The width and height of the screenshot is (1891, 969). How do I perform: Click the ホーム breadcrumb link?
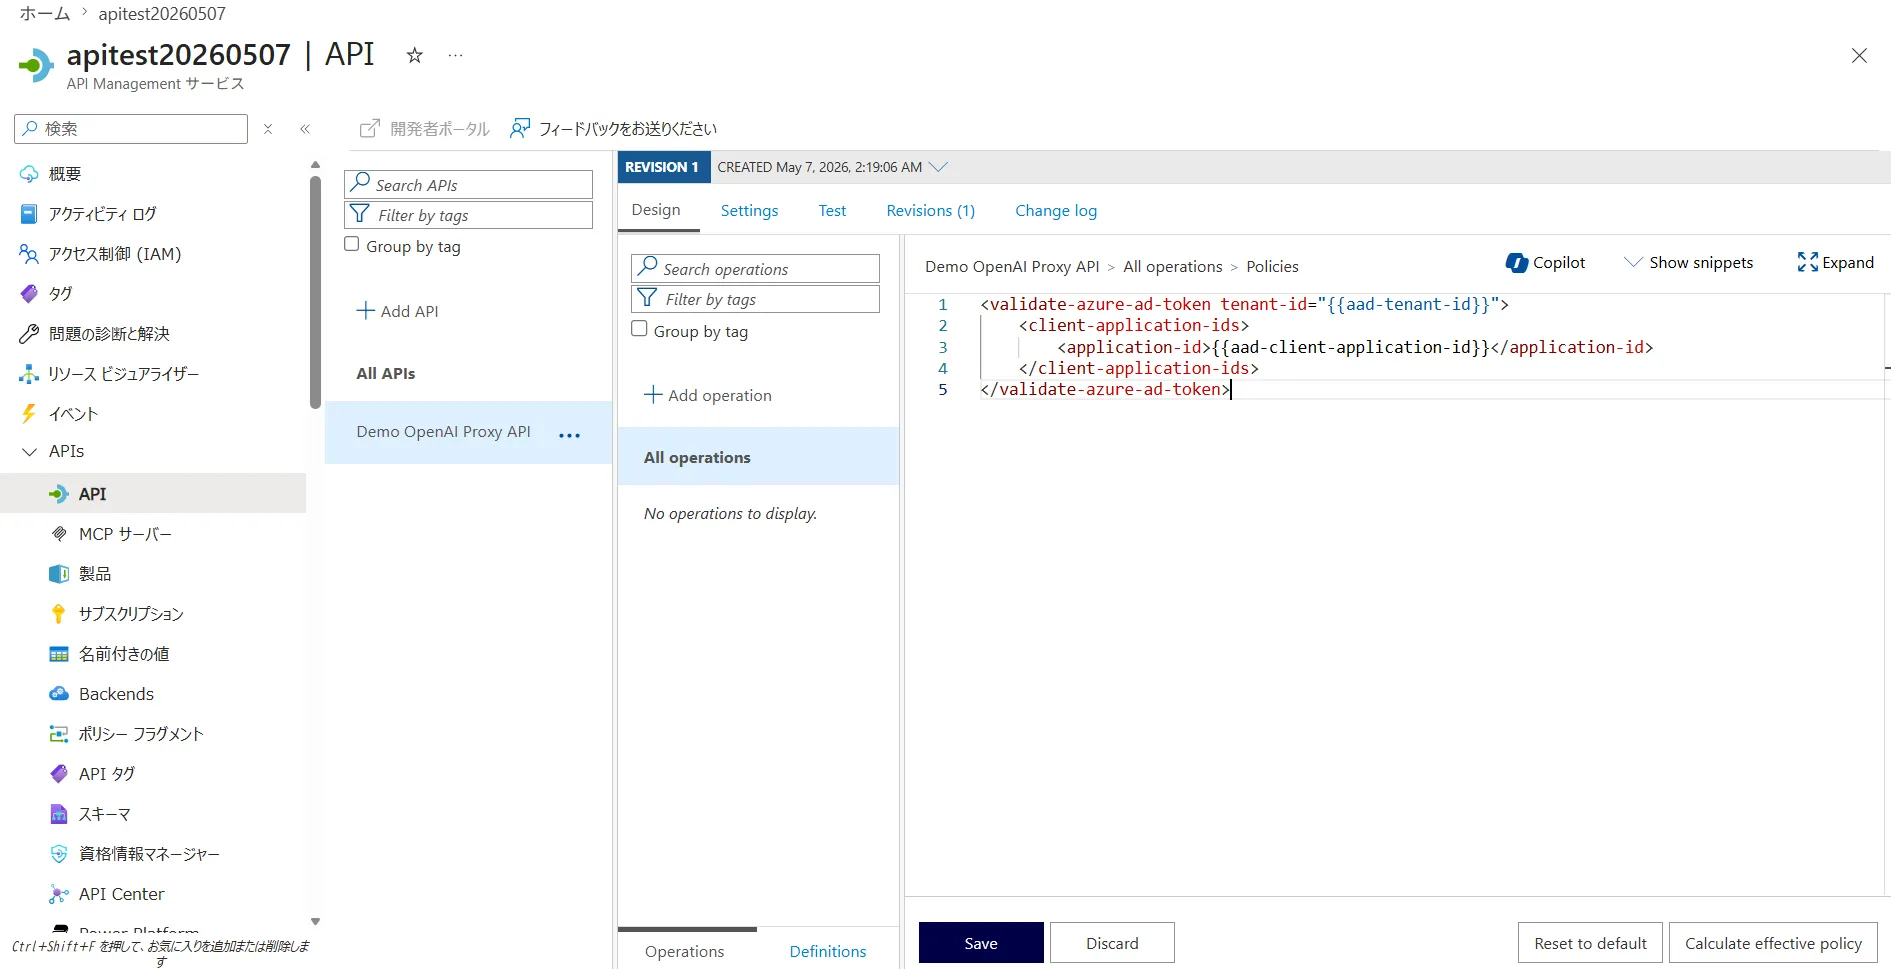45,13
